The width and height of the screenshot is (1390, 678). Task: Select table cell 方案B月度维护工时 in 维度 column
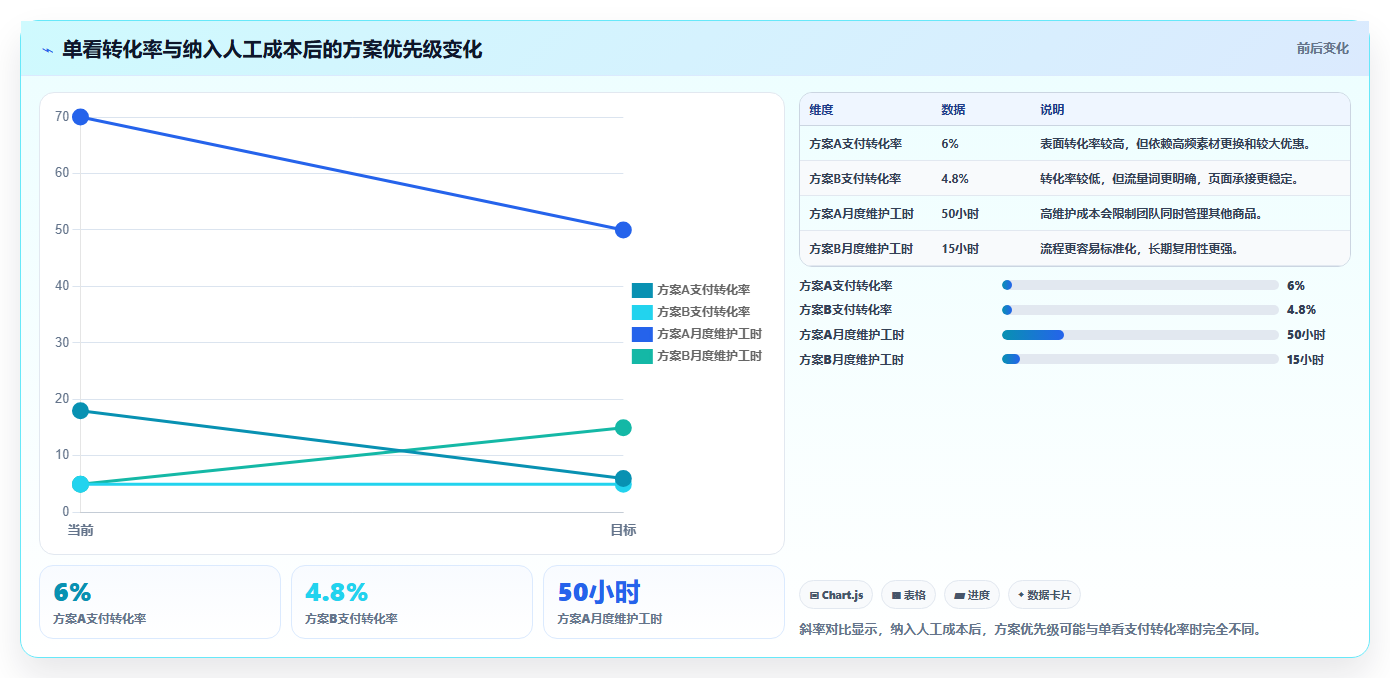[x=861, y=249]
